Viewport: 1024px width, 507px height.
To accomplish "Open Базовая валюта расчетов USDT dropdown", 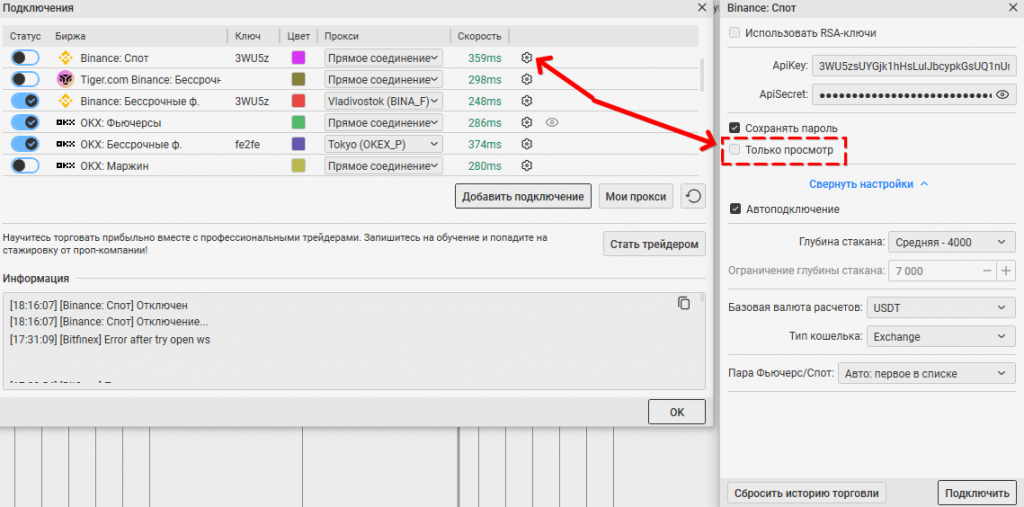I will 940,307.
